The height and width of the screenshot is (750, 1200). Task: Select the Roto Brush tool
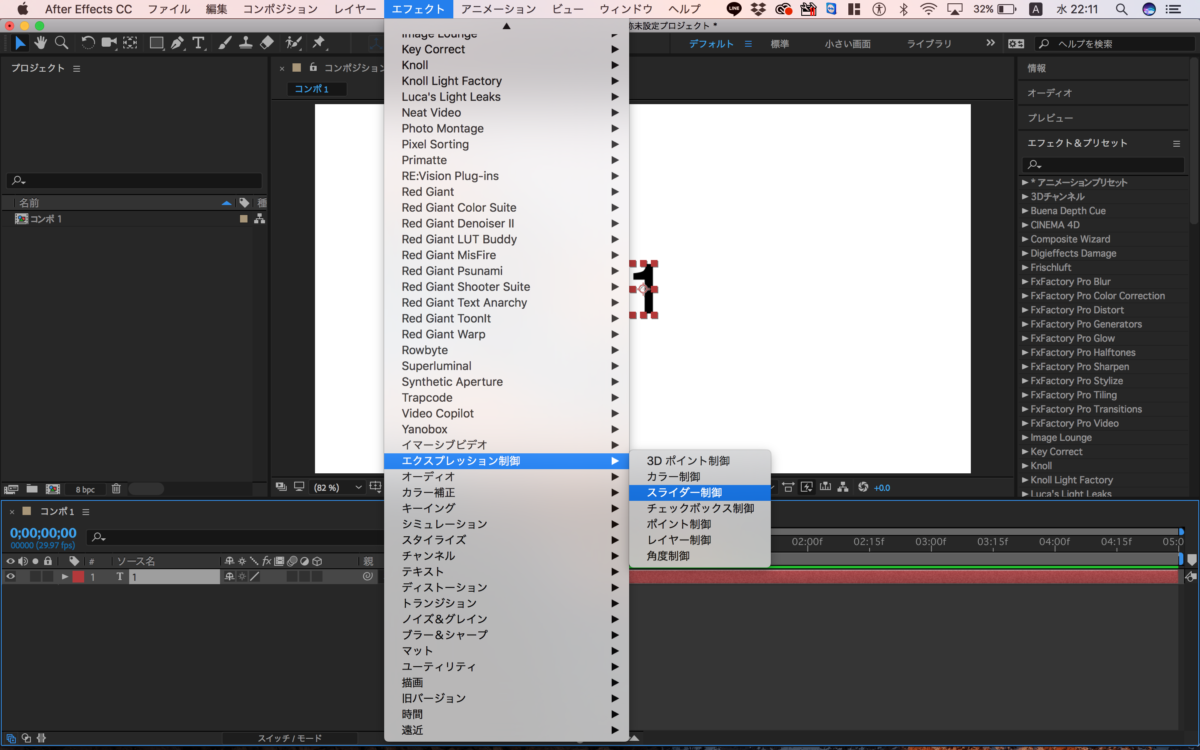pyautogui.click(x=294, y=43)
